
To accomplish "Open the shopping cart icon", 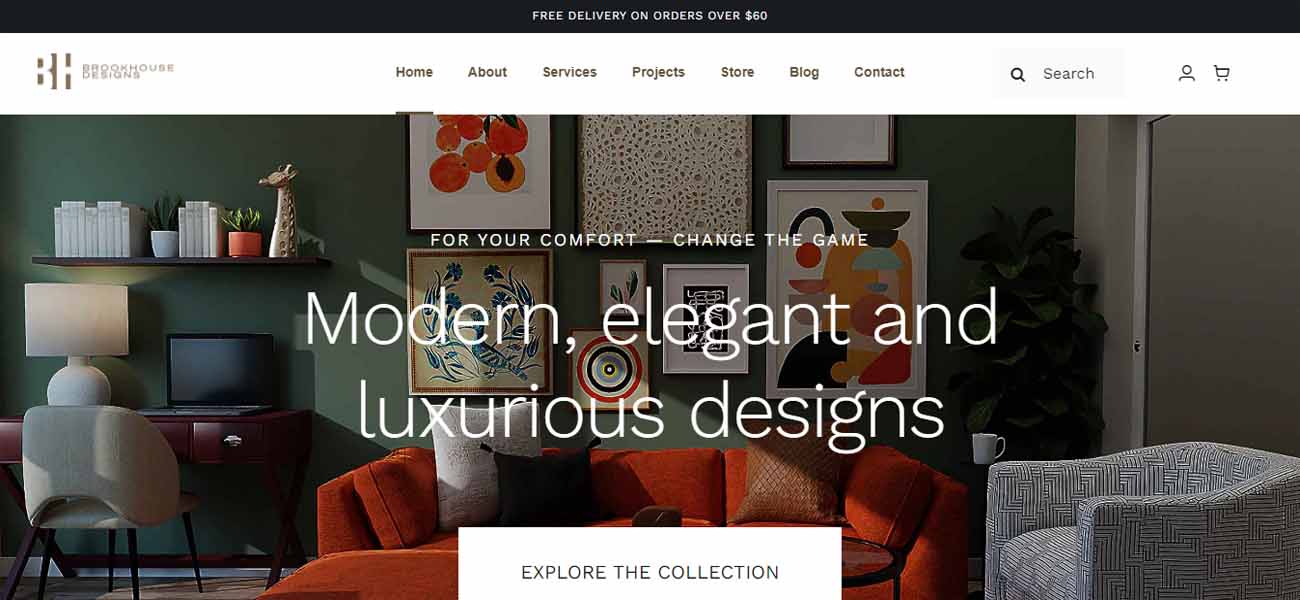I will click(x=1221, y=73).
